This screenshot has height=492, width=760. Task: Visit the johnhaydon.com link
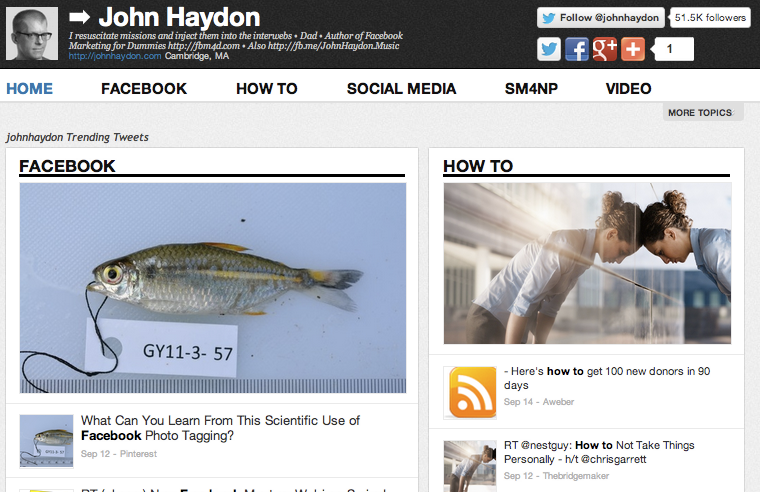115,56
